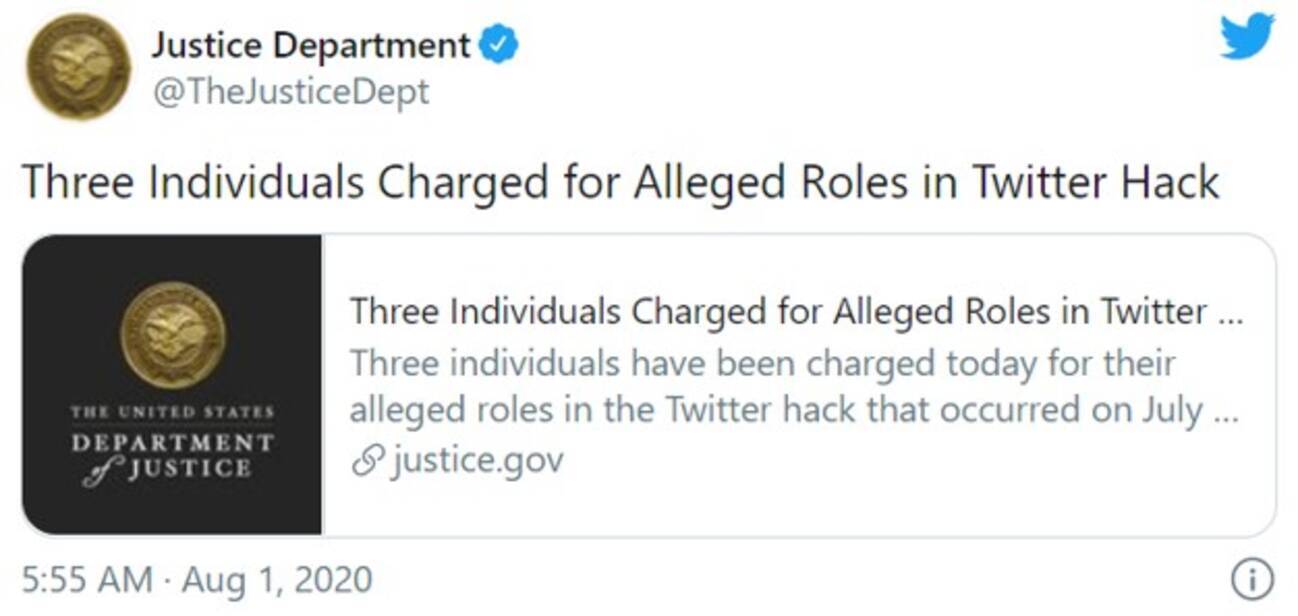Click the blue verified checkmark badge
This screenshot has width=1298, height=616.
coord(499,46)
